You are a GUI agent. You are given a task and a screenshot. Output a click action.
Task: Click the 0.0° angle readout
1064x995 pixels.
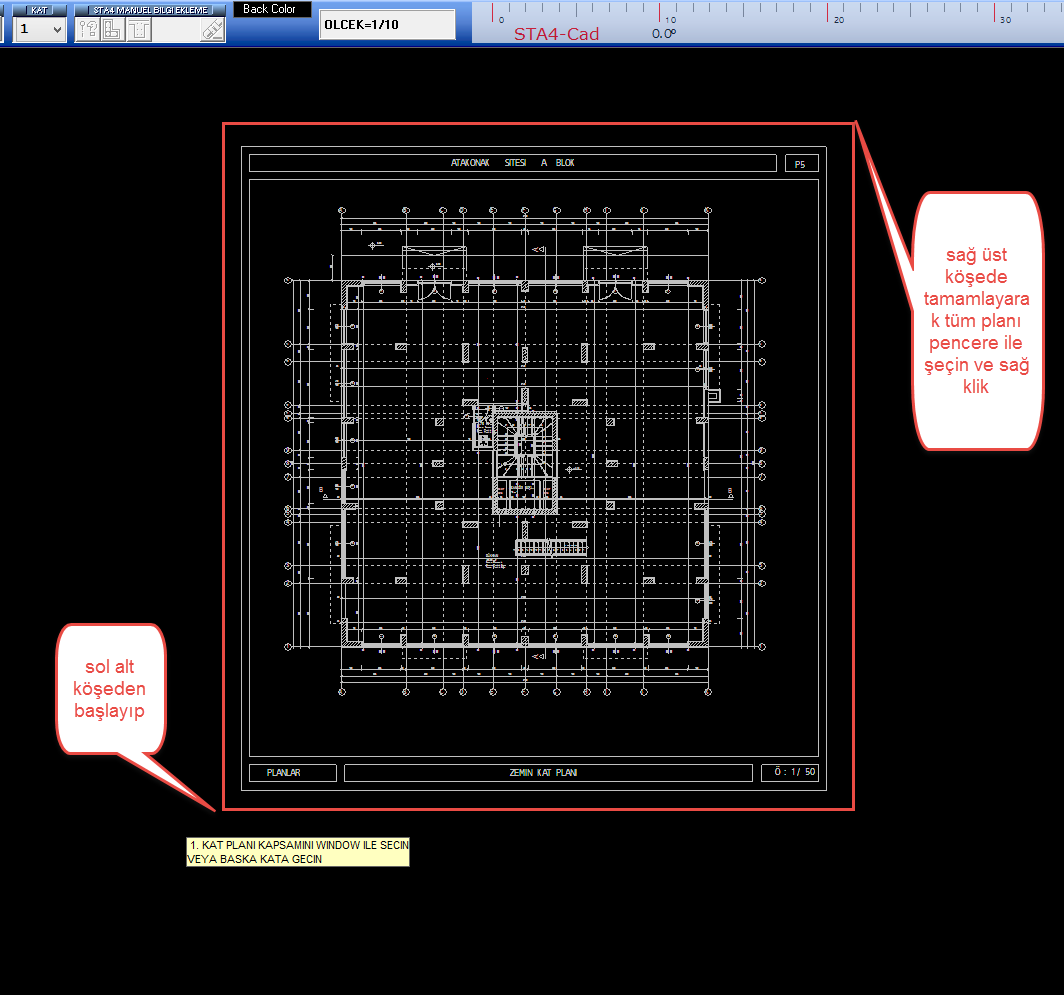[x=664, y=33]
